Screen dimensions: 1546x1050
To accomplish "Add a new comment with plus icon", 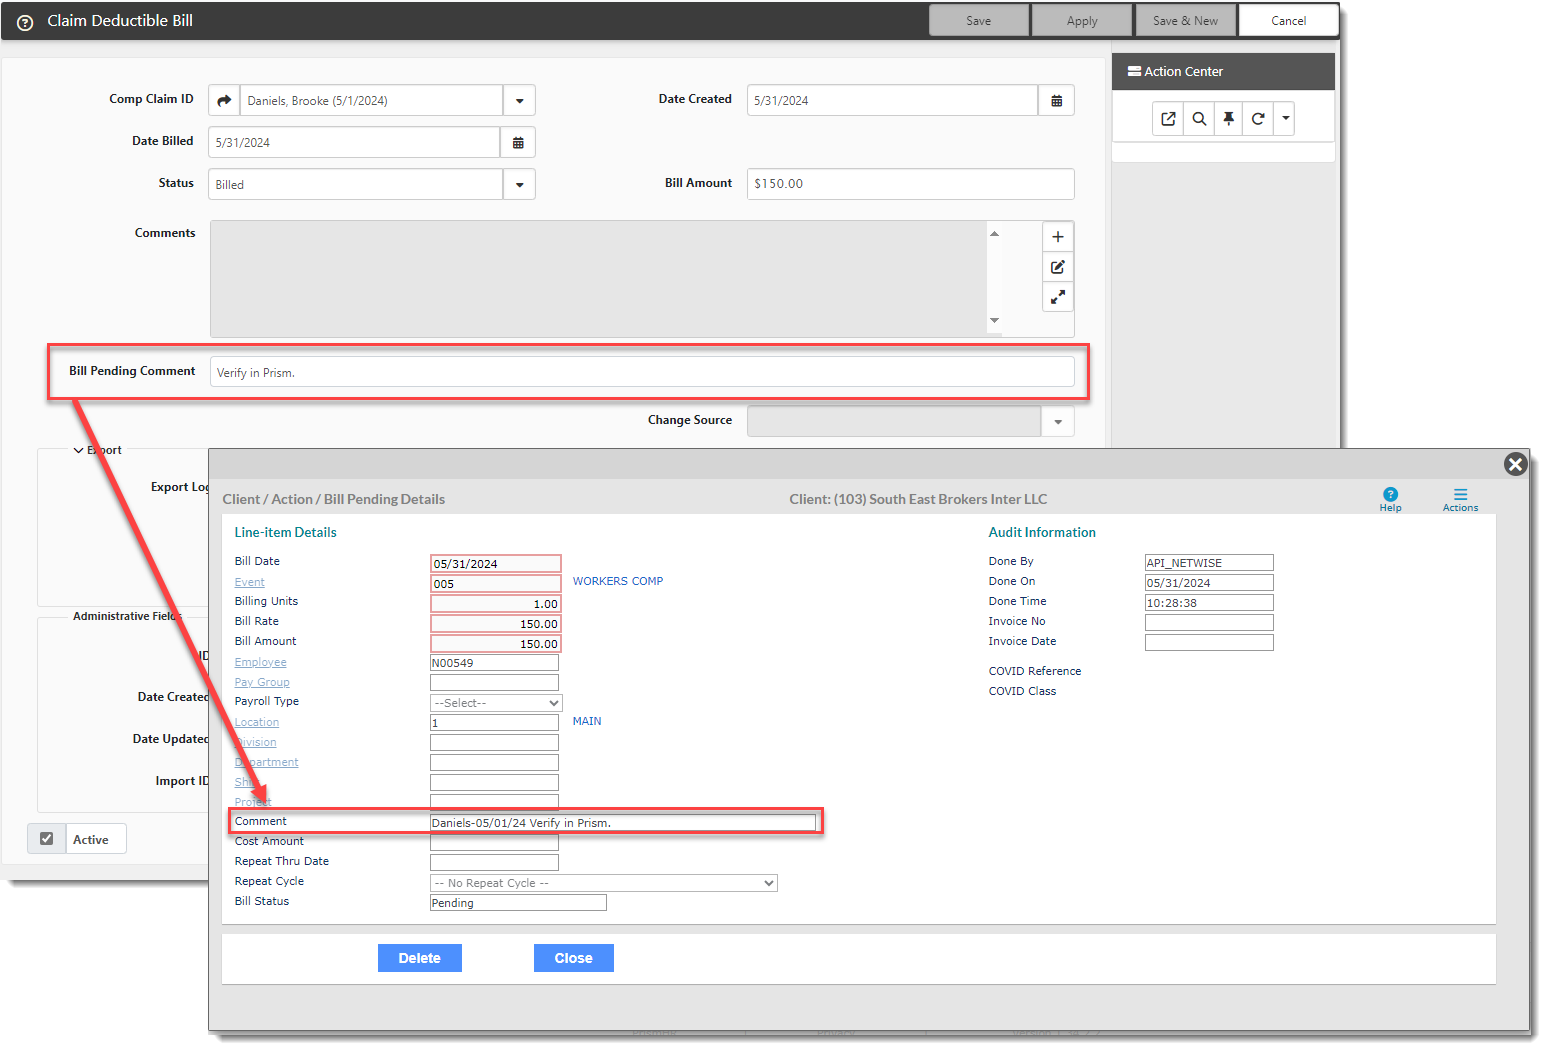I will [1057, 237].
